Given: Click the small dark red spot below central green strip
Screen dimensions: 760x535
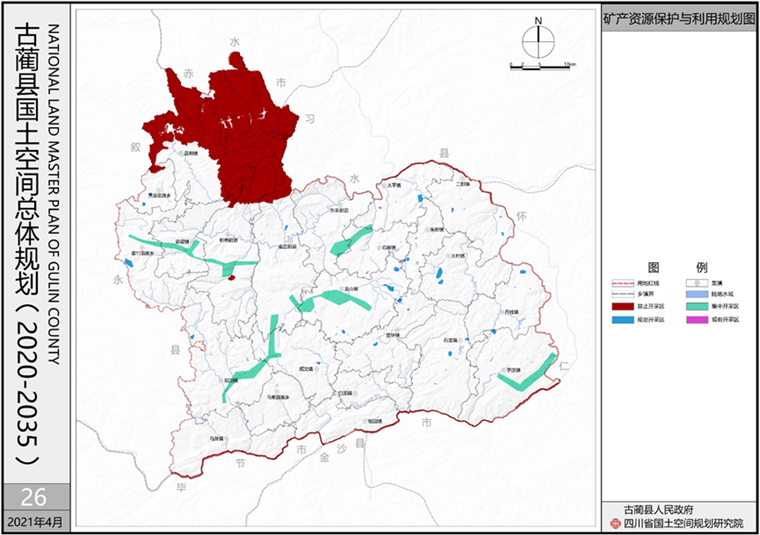Looking at the screenshot, I should coord(231,277).
